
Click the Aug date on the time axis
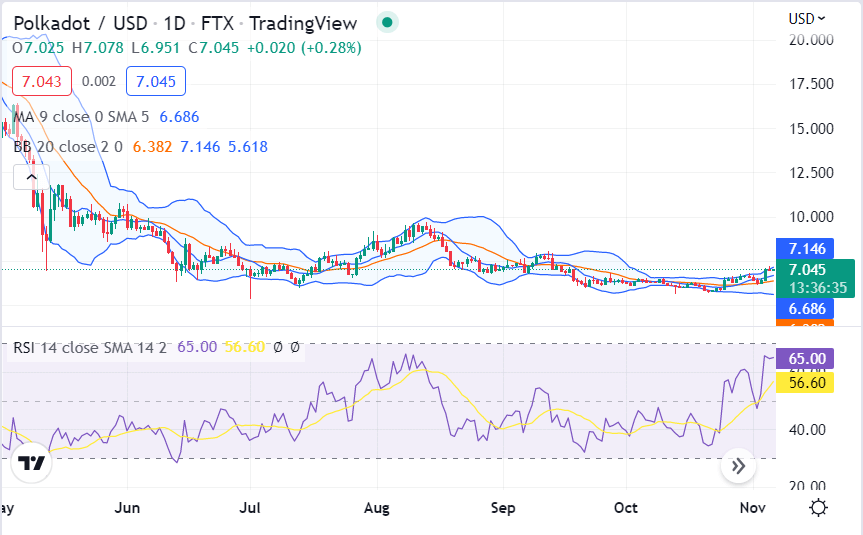[x=377, y=507]
